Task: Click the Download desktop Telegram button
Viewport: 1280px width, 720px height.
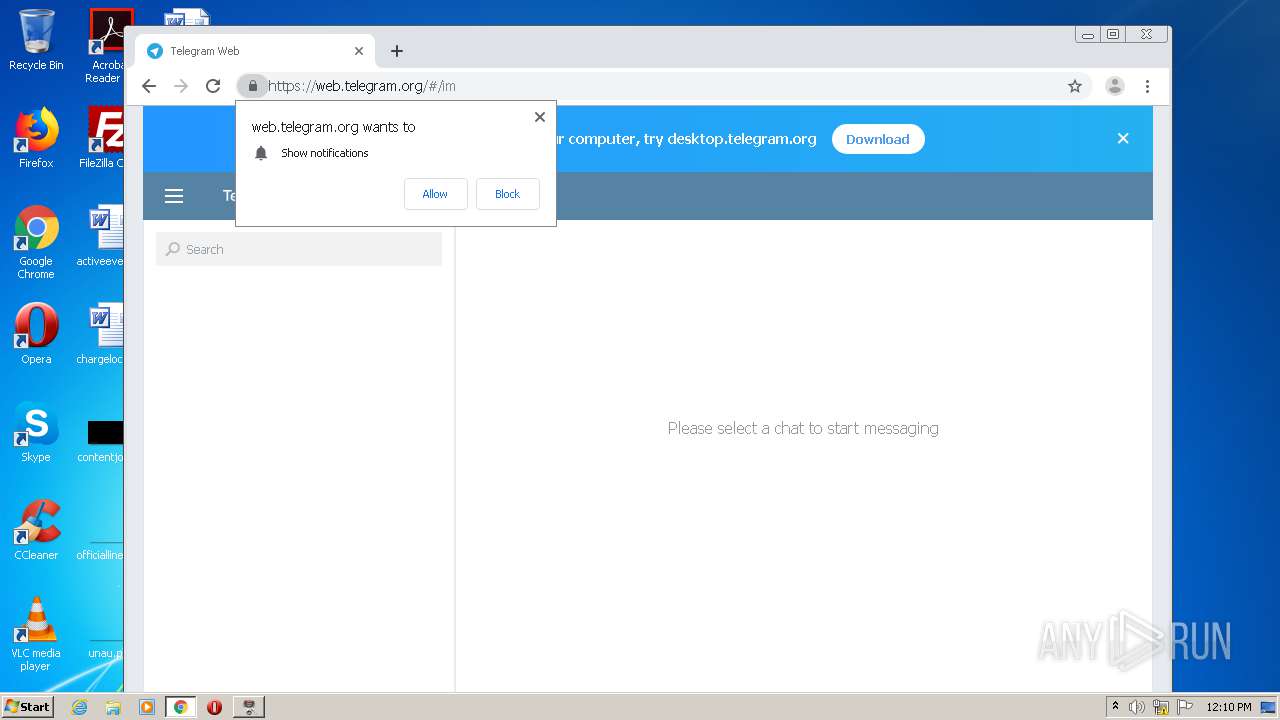Action: click(878, 139)
